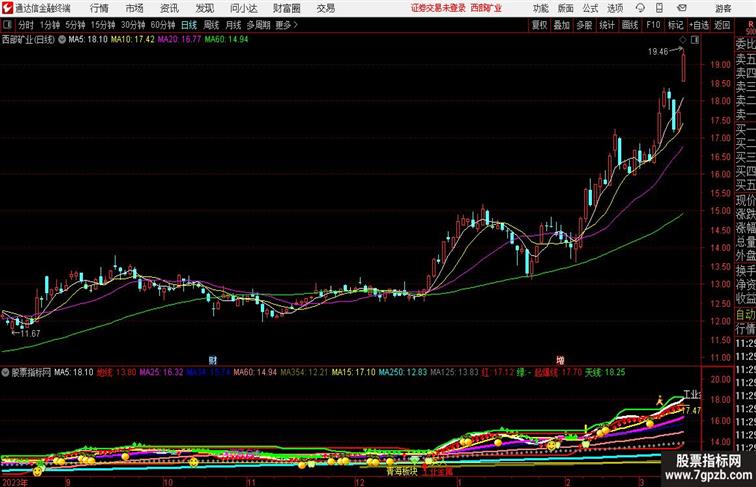Click the magenta MA20: 16.77 label
This screenshot has height=487, width=756.
(179, 40)
